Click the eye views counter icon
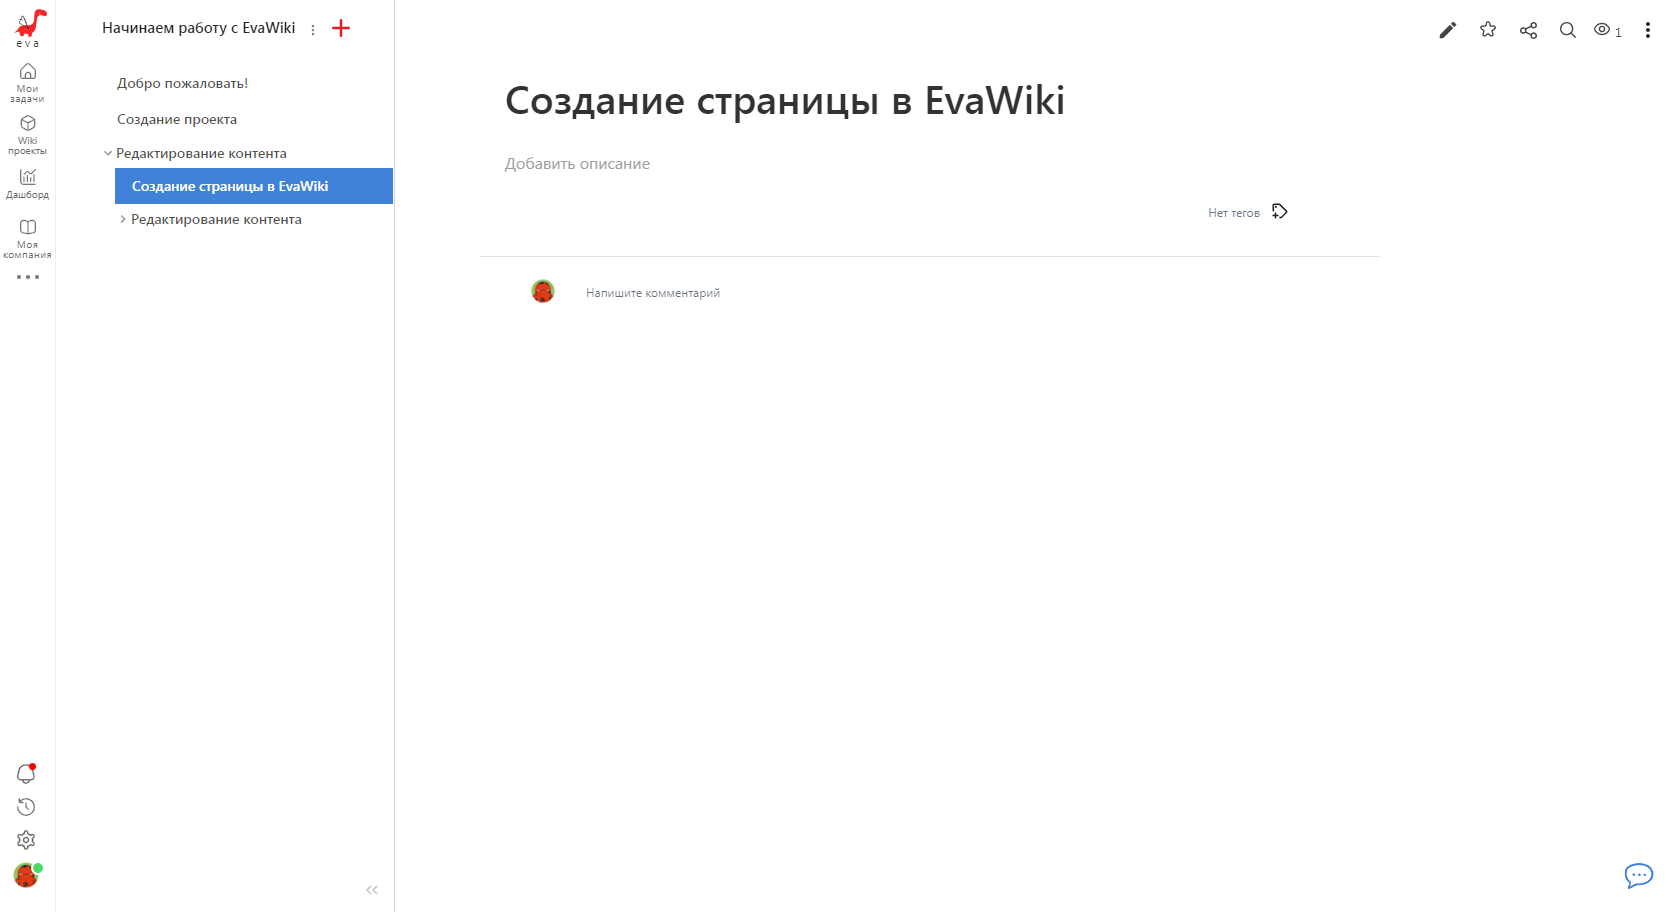 [x=1603, y=30]
